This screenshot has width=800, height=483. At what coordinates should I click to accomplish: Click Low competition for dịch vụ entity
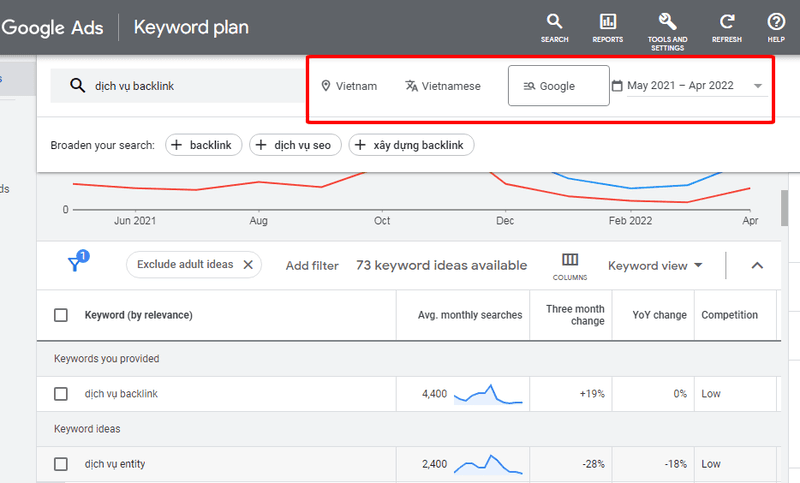pyautogui.click(x=711, y=464)
